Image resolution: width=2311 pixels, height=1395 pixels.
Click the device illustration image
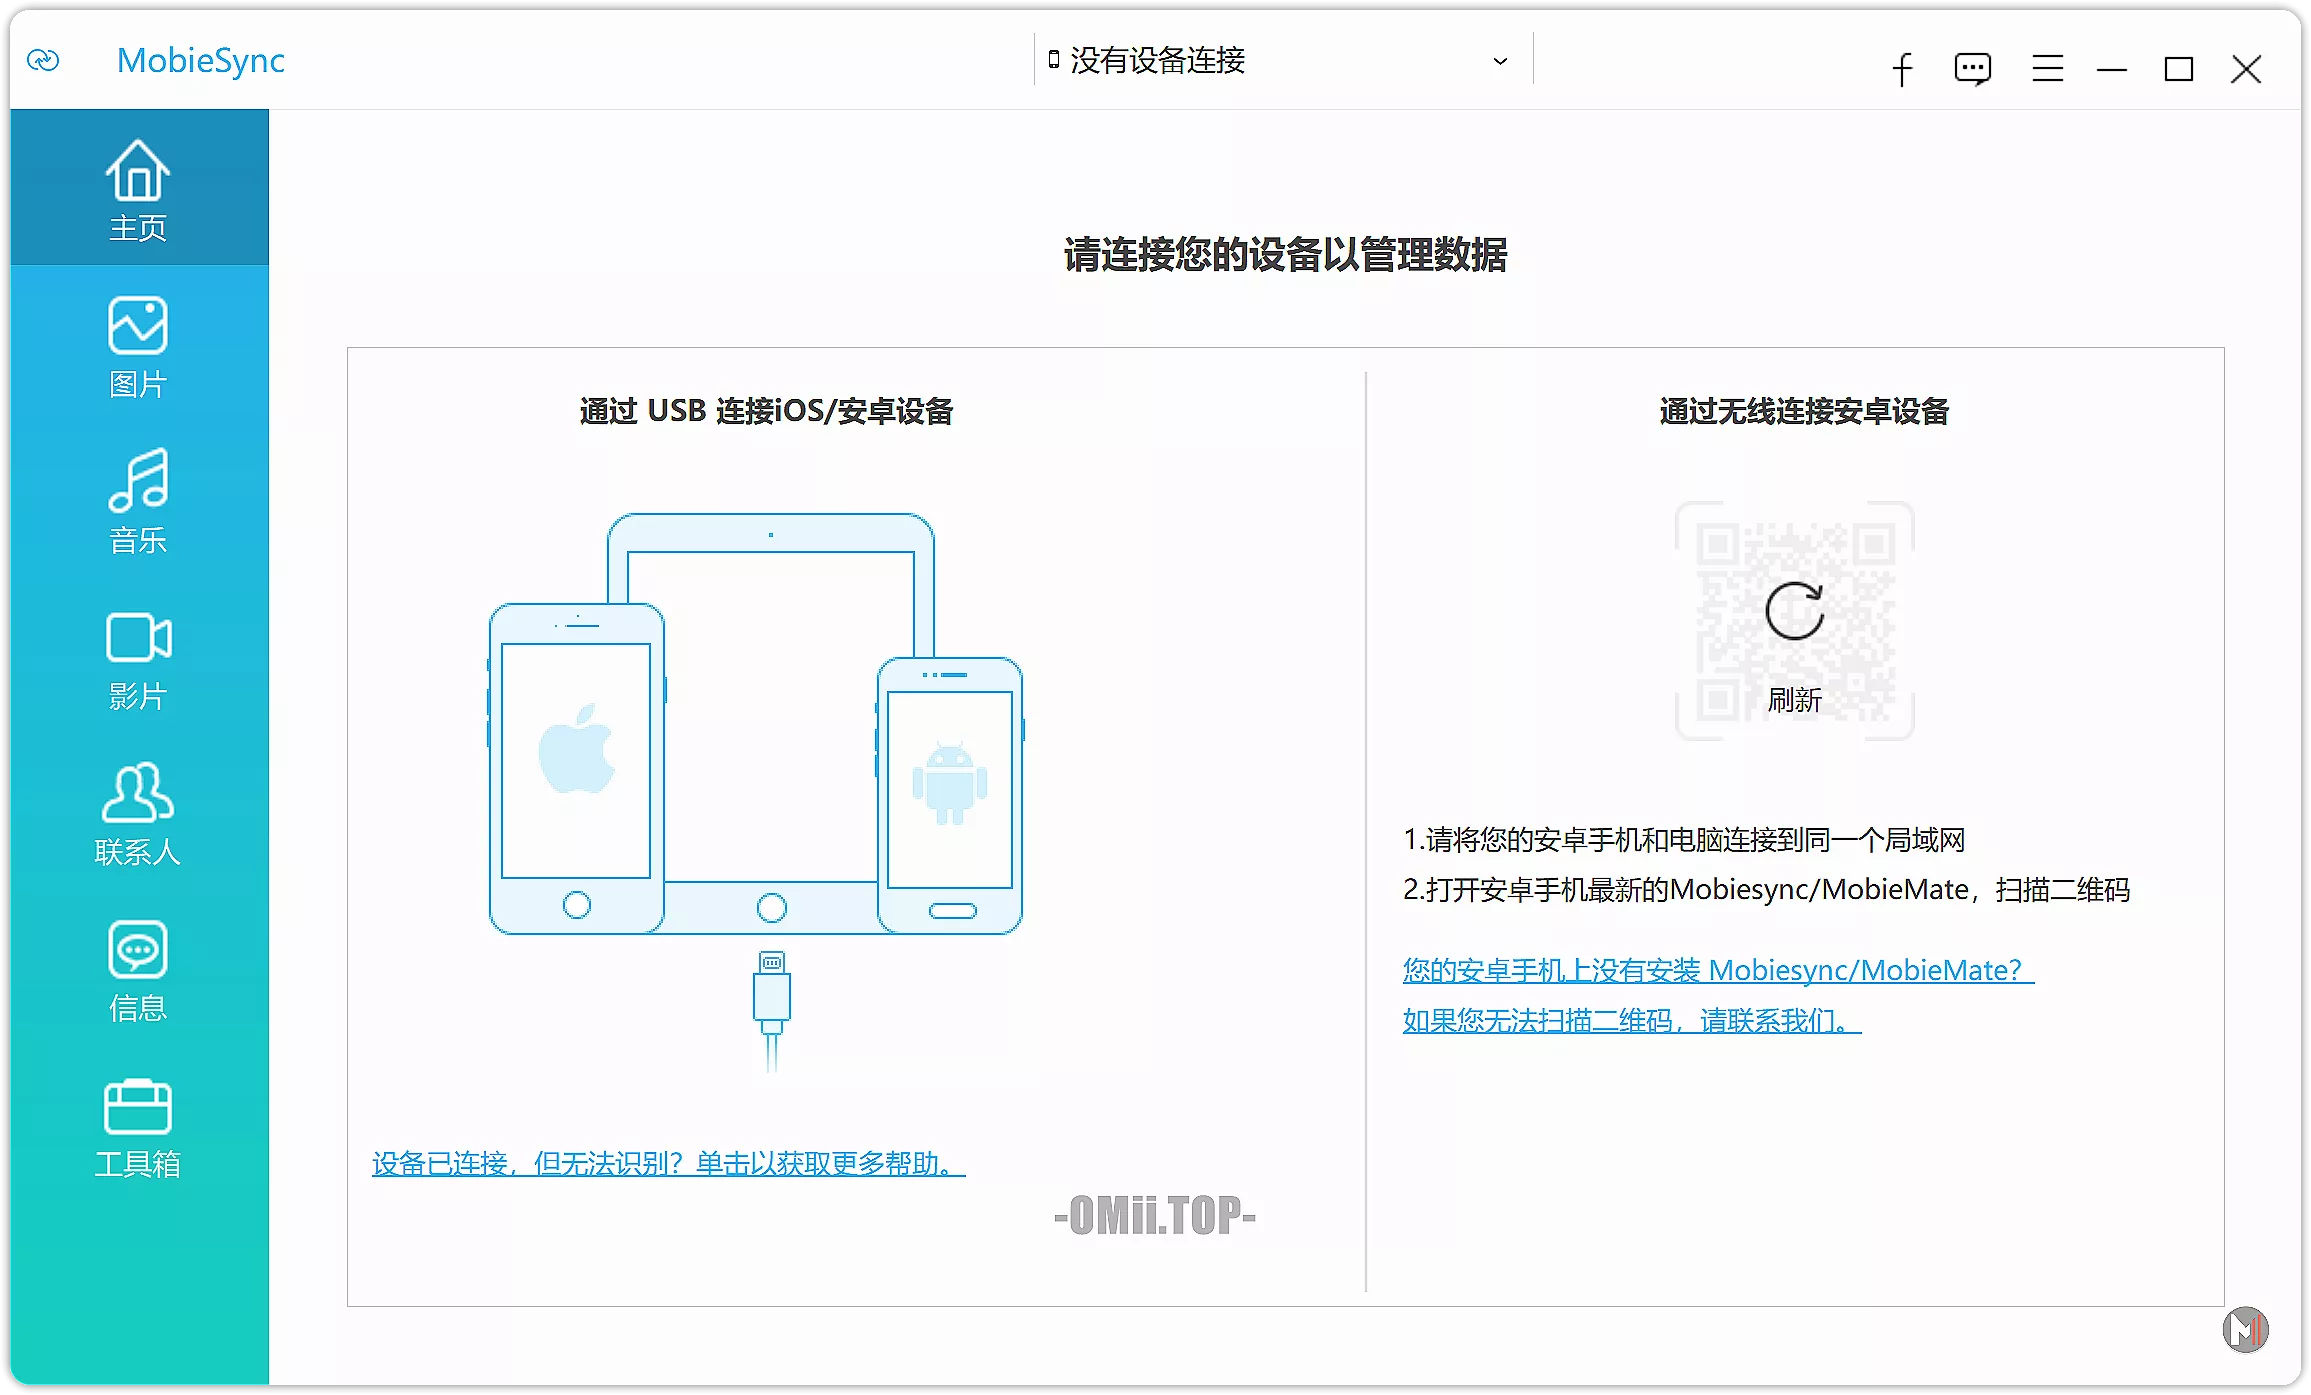[x=756, y=792]
